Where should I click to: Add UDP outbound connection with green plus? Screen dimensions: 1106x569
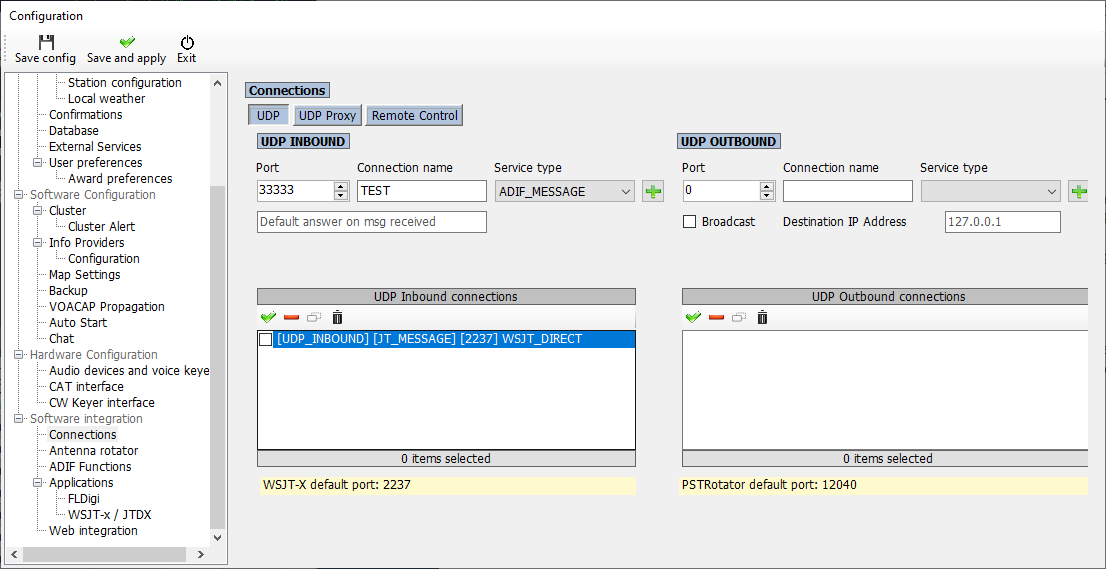pos(1079,191)
